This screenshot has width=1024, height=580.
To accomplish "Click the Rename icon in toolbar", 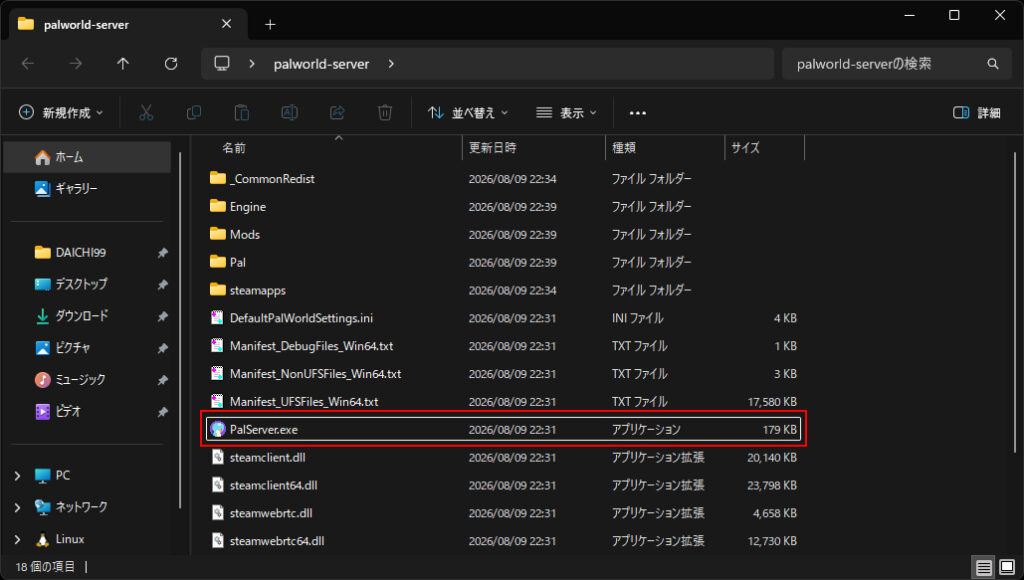I will (x=289, y=113).
